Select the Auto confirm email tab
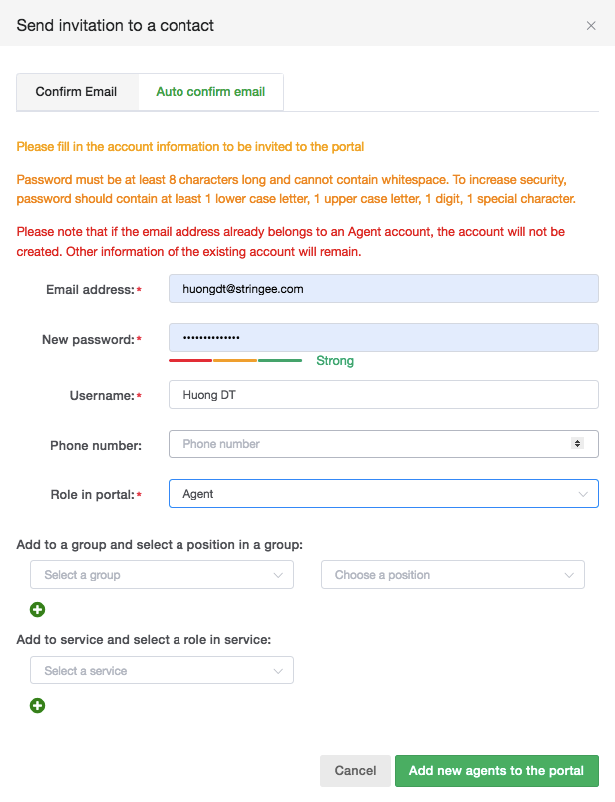615x802 pixels. pyautogui.click(x=210, y=92)
